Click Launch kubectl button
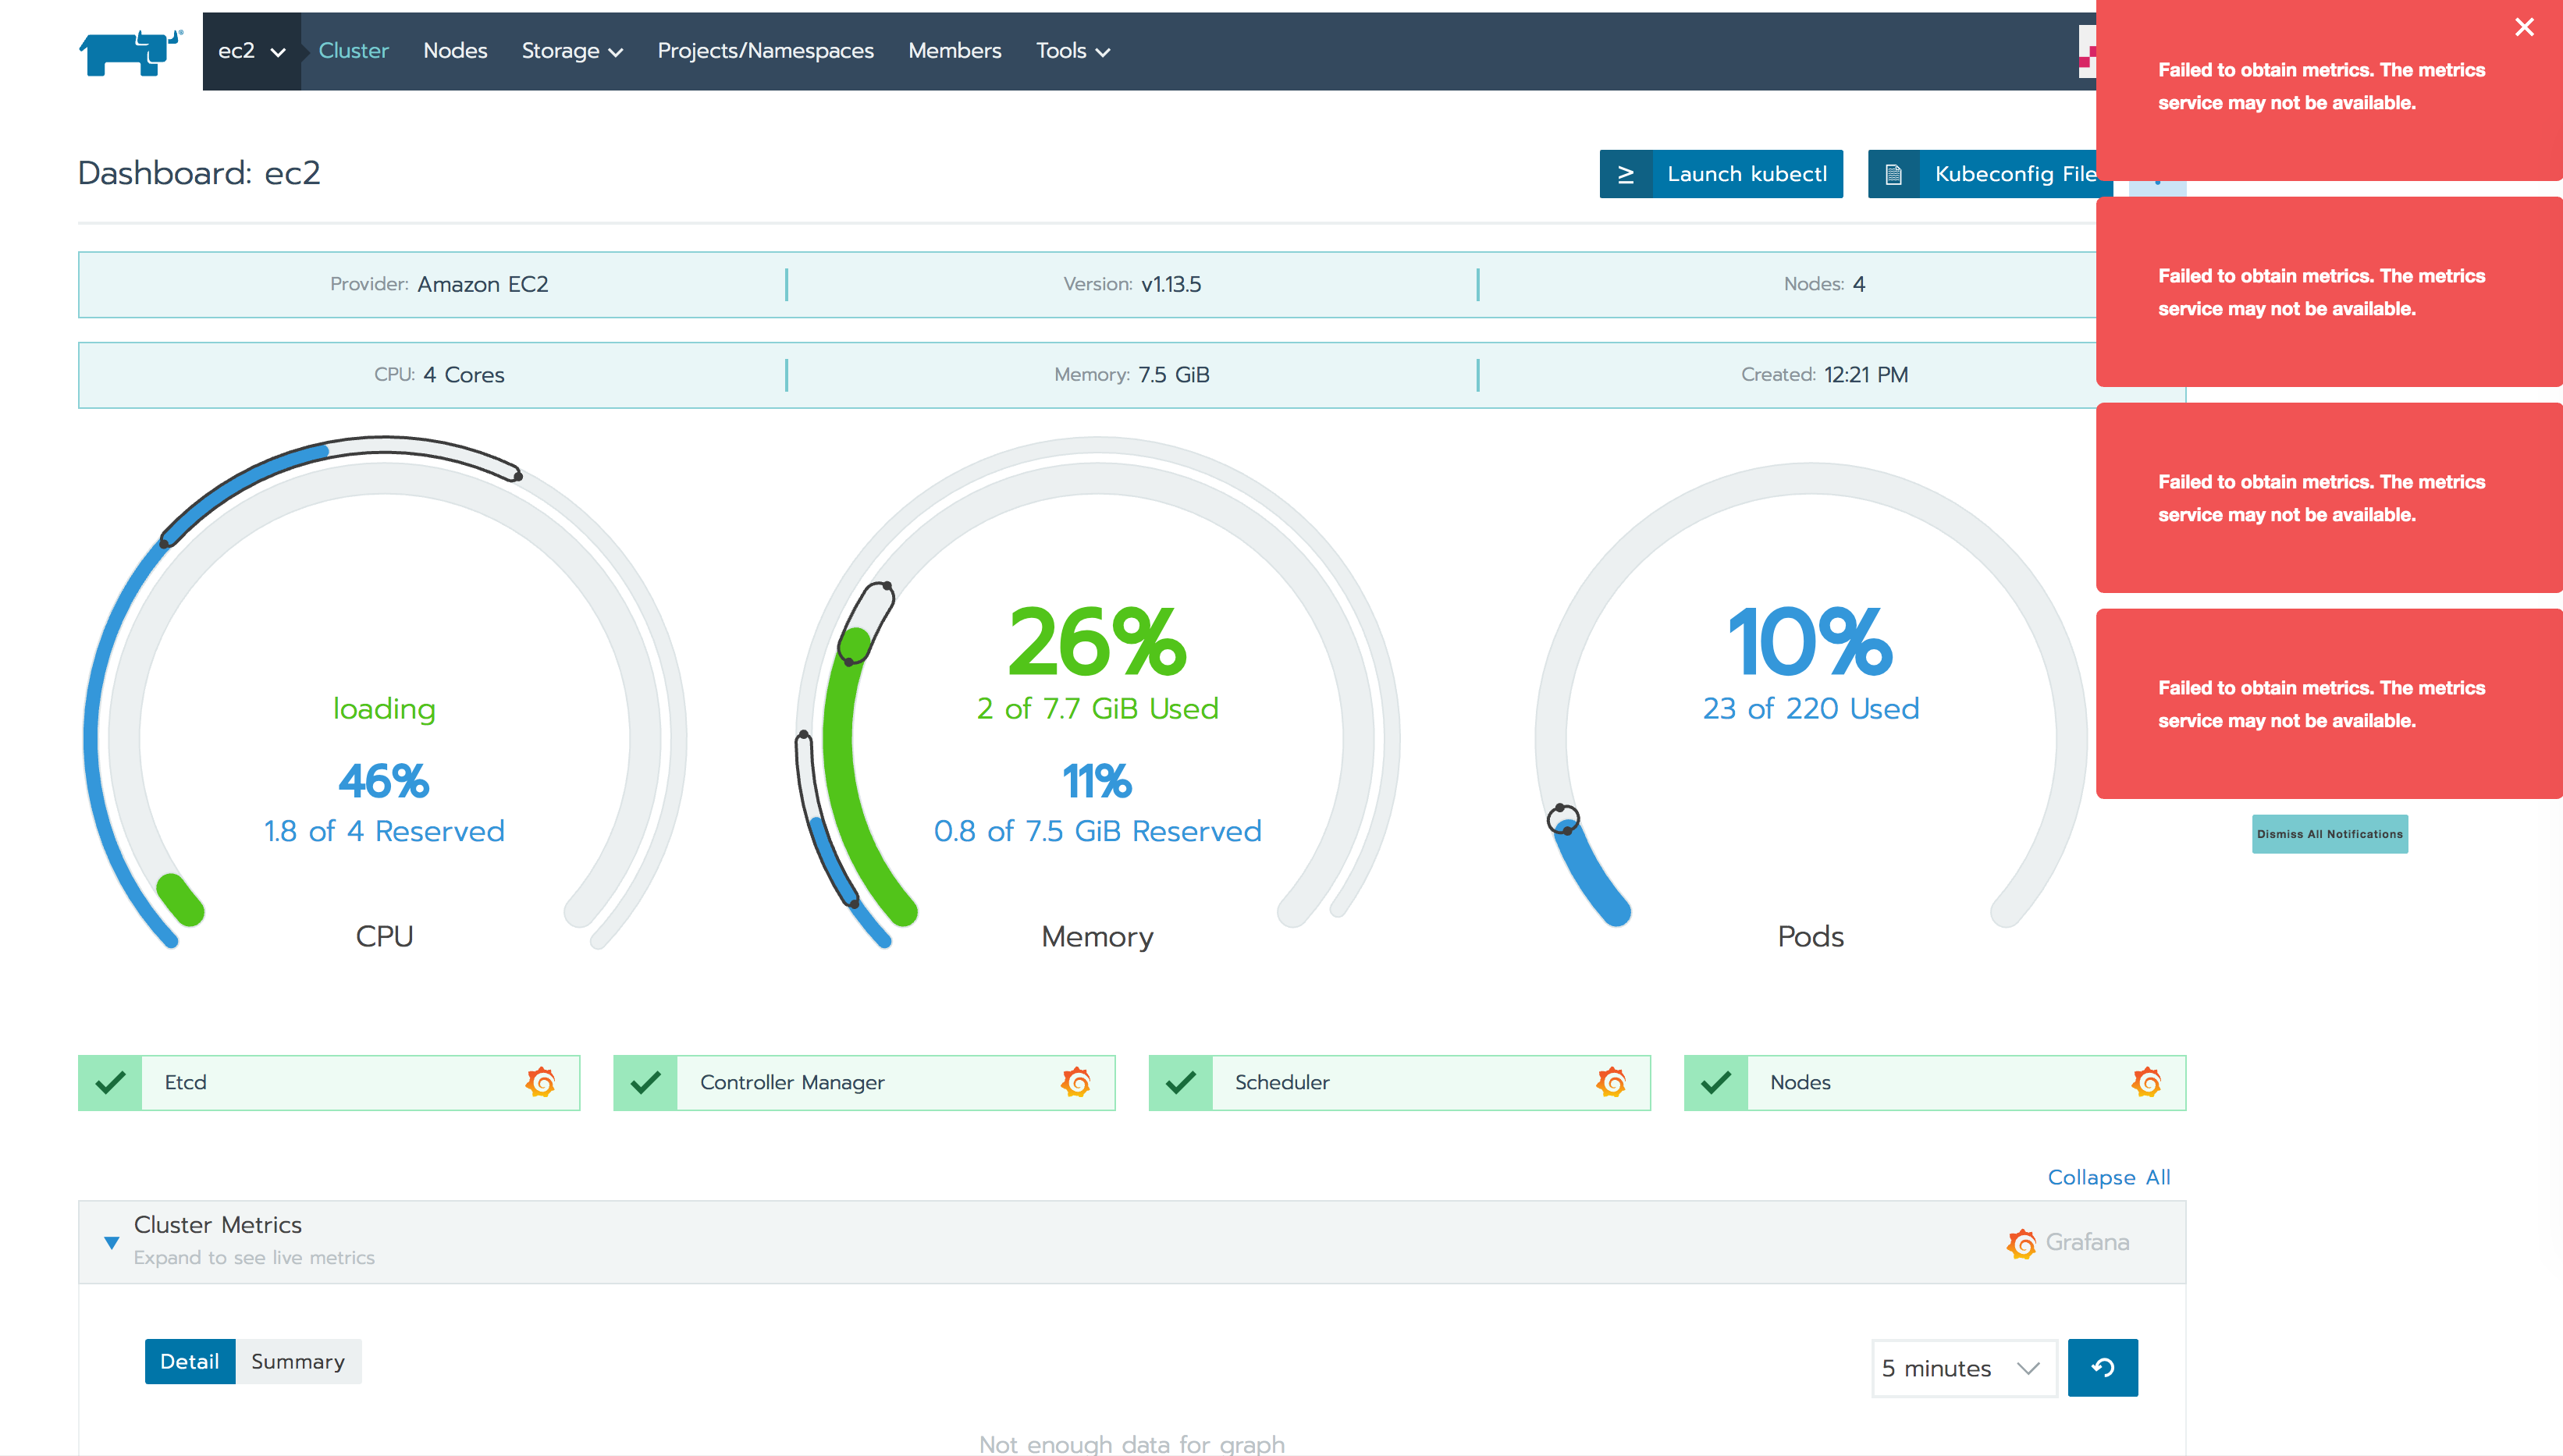Viewport: 2563px width, 1456px height. click(x=1720, y=174)
